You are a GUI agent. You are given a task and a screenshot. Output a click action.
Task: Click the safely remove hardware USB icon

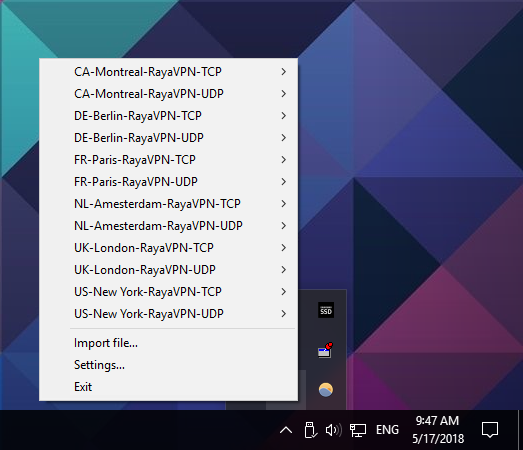pyautogui.click(x=310, y=430)
